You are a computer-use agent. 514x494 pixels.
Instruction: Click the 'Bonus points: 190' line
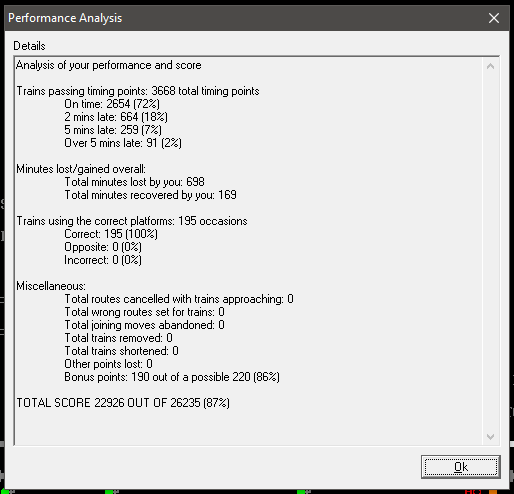pos(172,377)
